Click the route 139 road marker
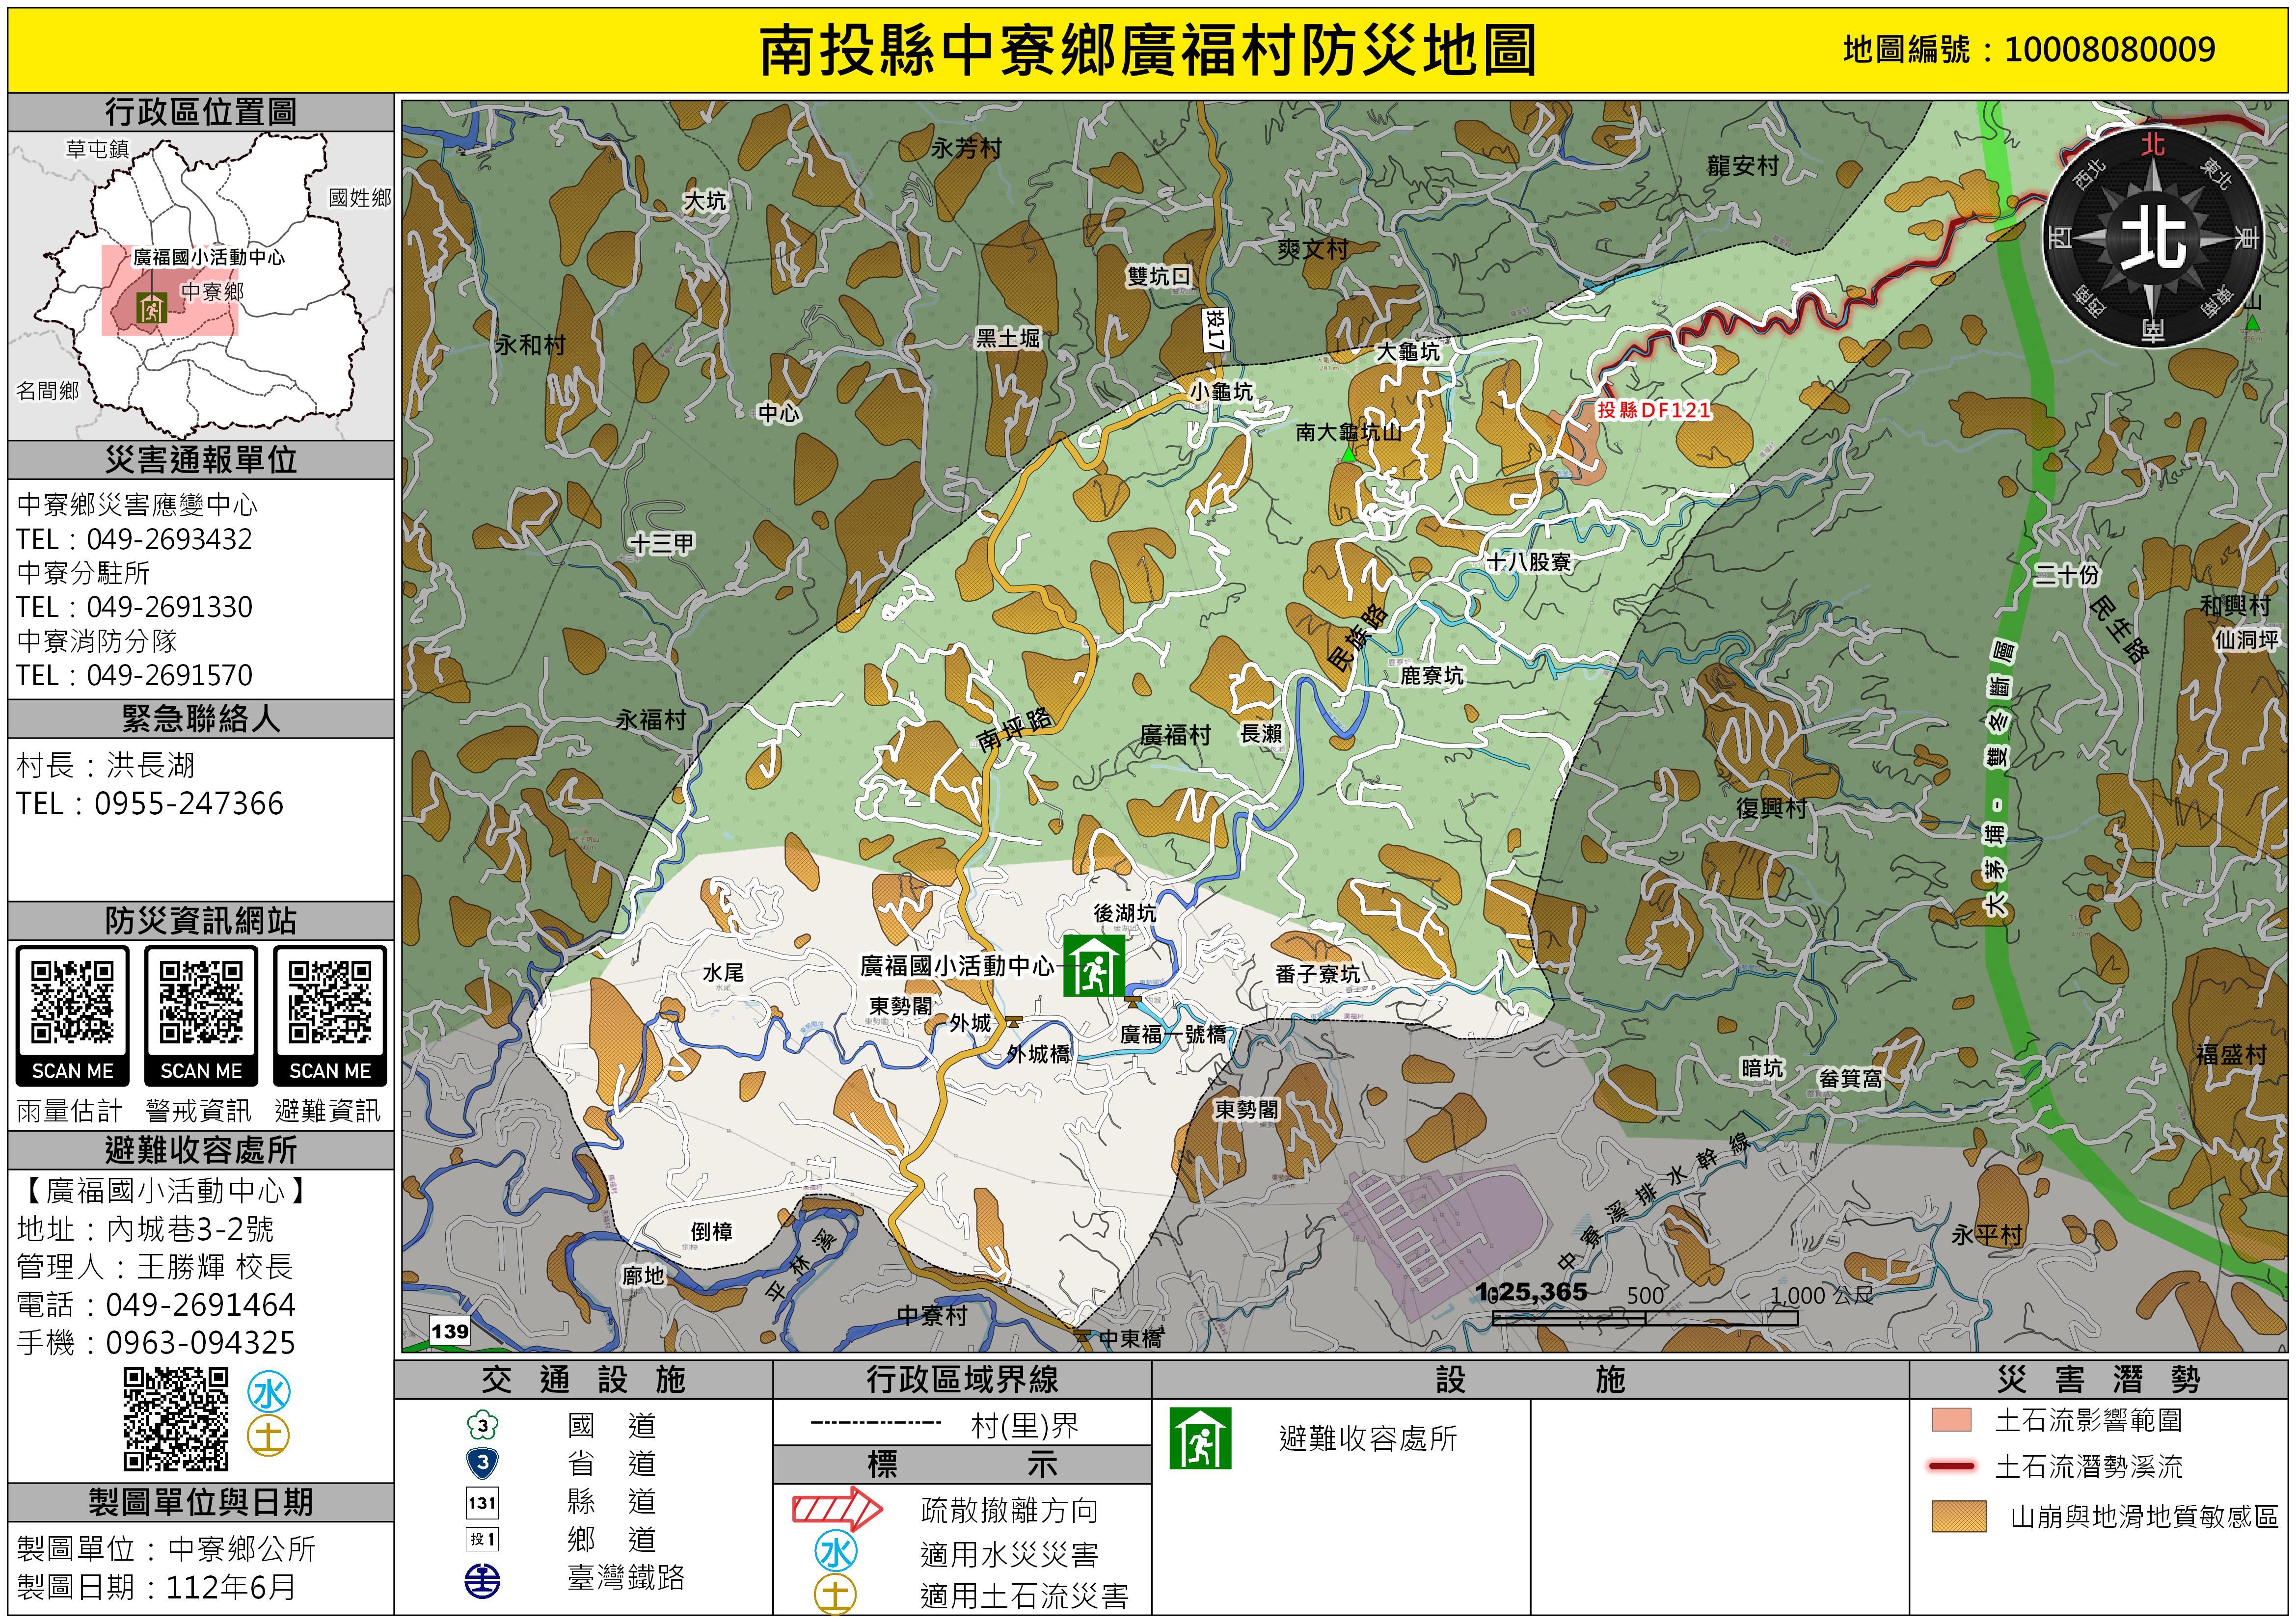Image resolution: width=2296 pixels, height=1623 pixels. pyautogui.click(x=450, y=1331)
